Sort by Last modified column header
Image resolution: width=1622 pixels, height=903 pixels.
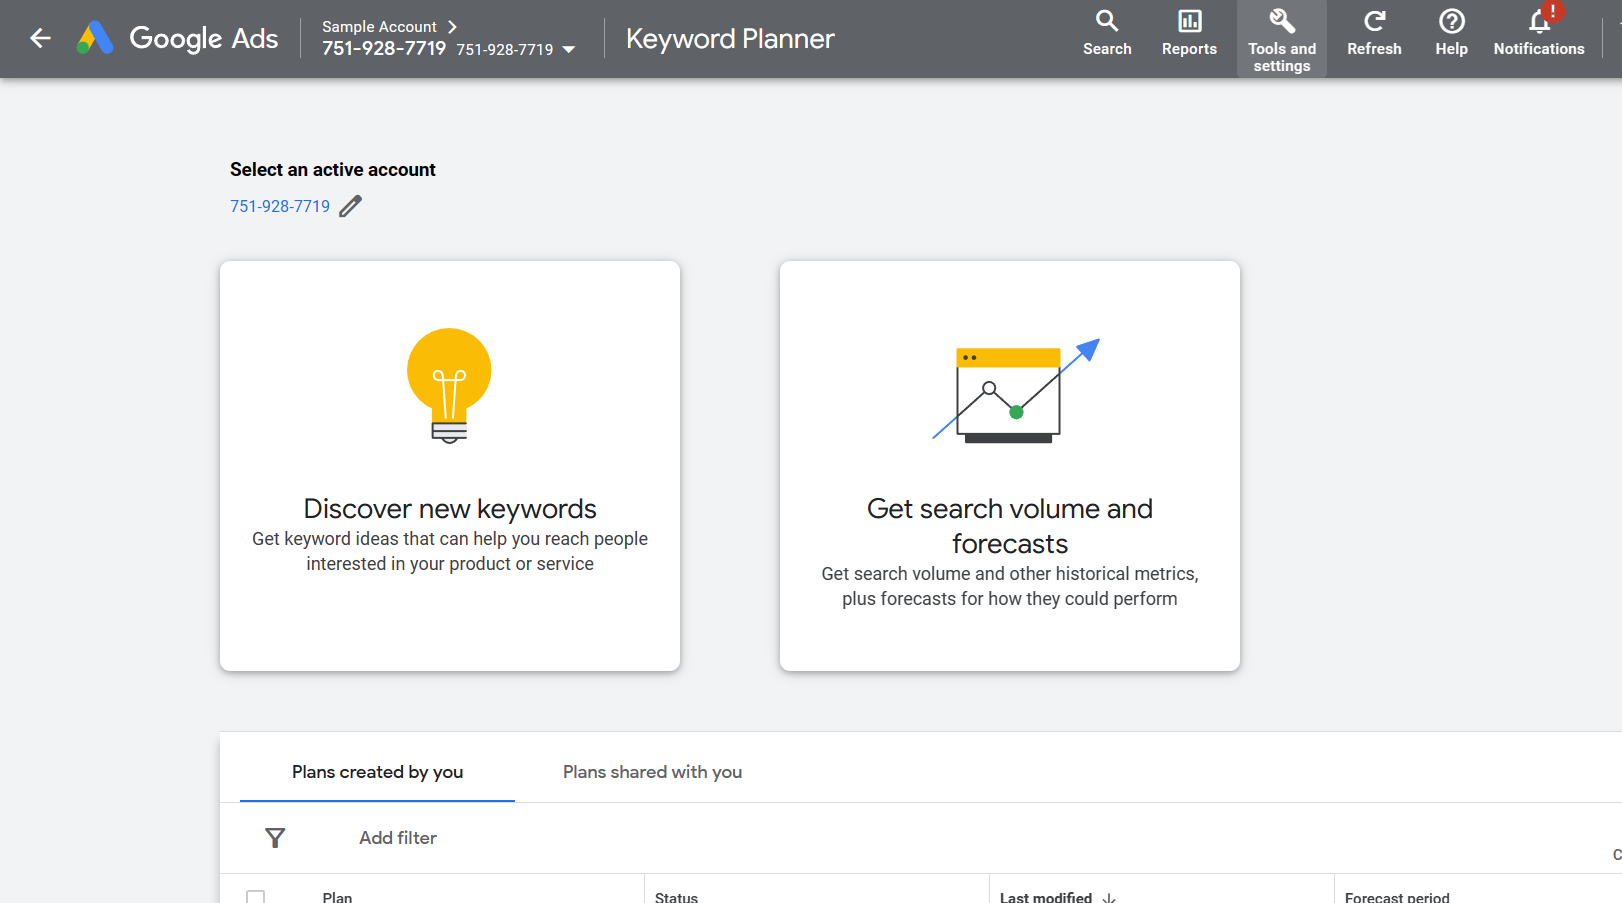[x=1046, y=897]
